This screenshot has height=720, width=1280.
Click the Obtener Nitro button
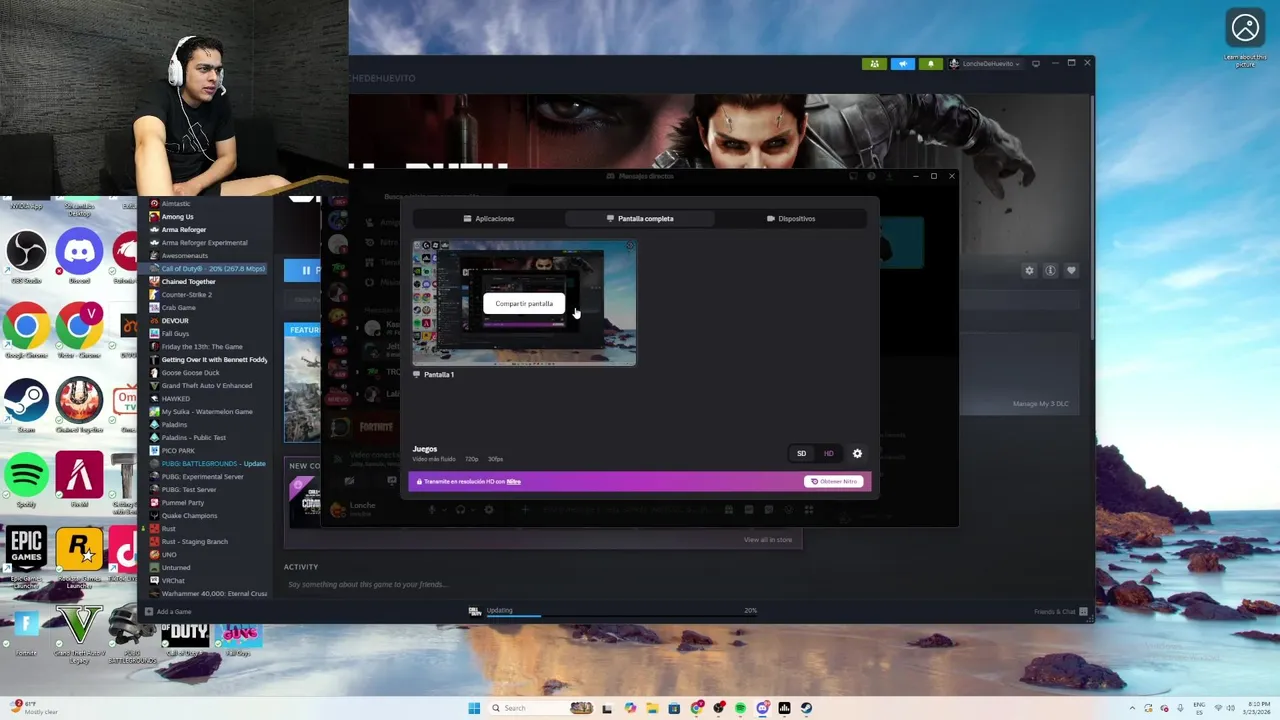pyautogui.click(x=834, y=481)
